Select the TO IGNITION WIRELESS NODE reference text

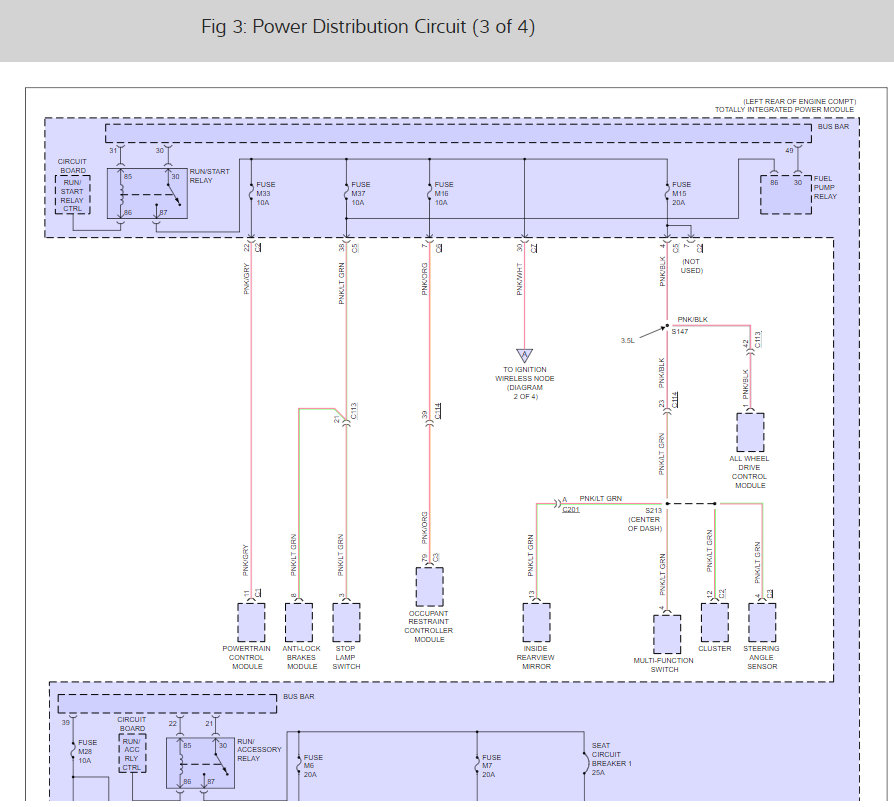pos(525,383)
